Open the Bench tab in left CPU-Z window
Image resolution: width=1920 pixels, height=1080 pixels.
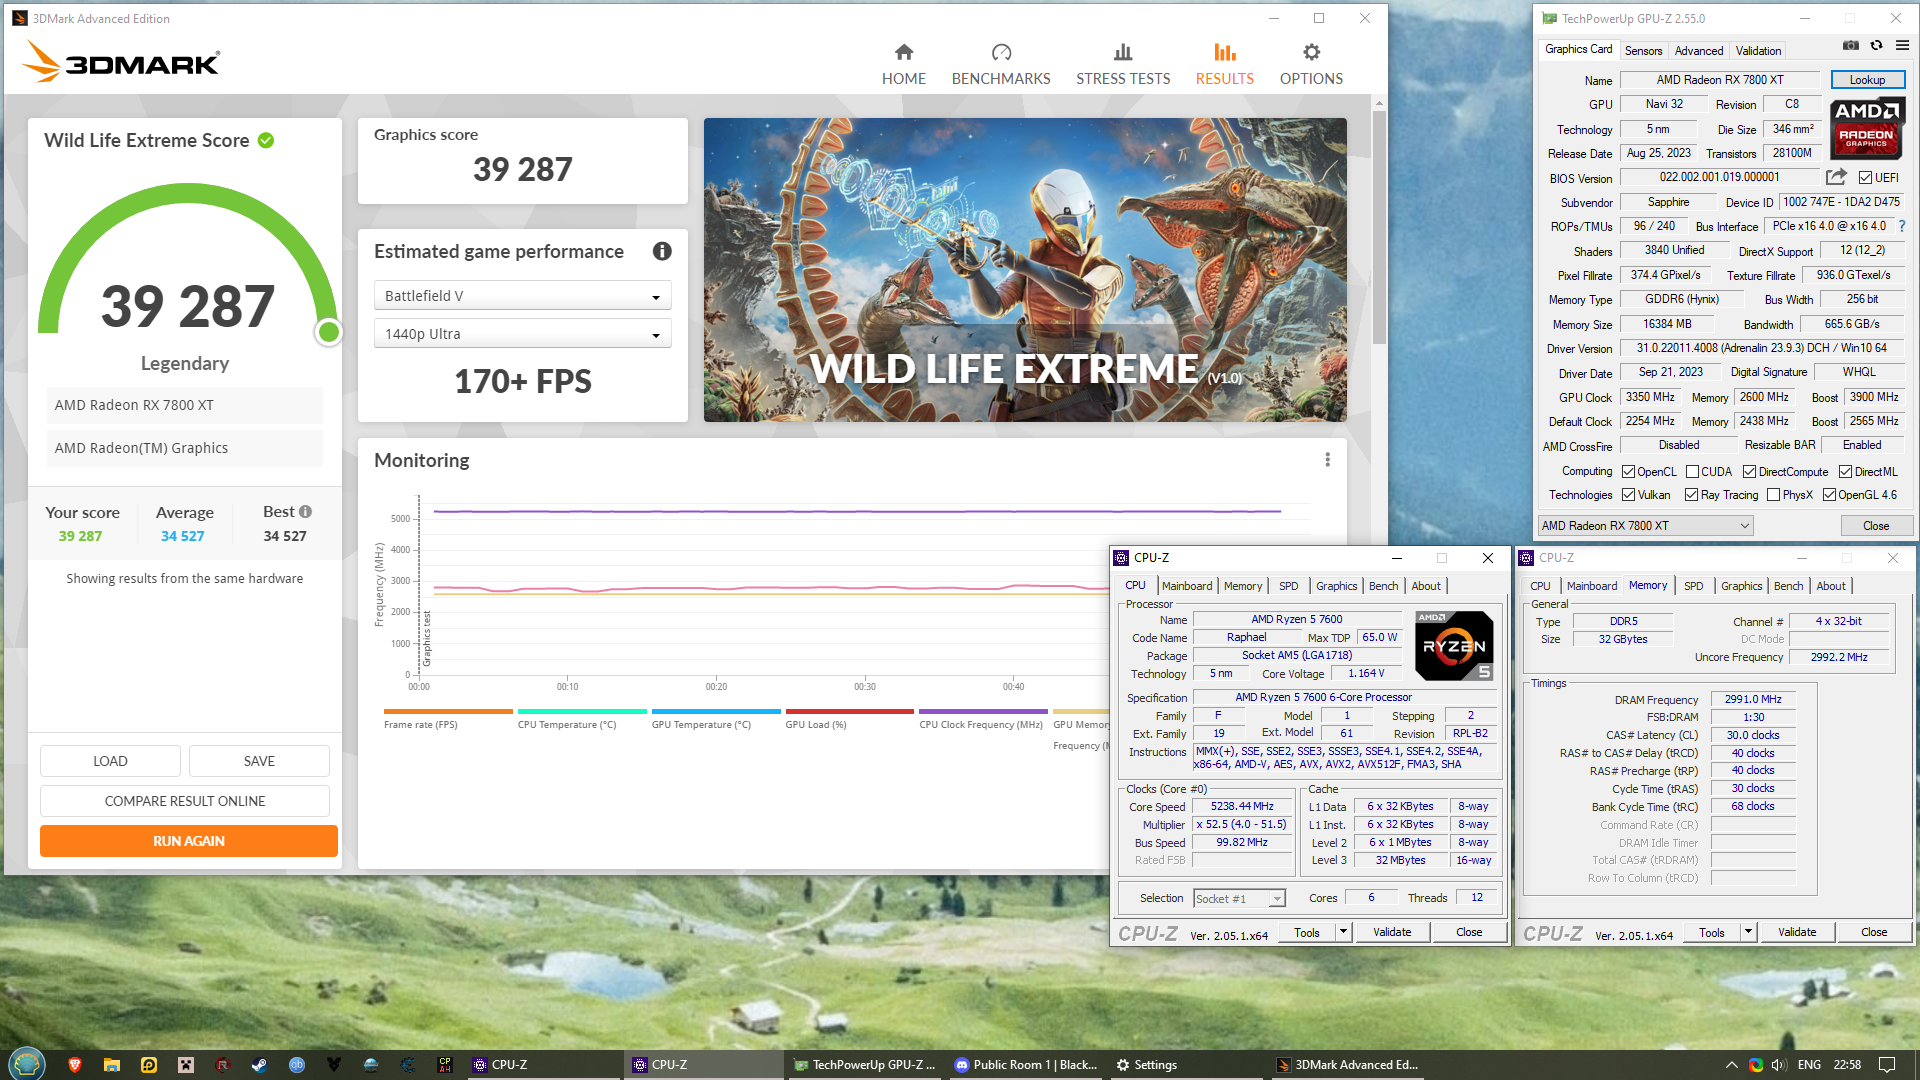click(x=1383, y=586)
